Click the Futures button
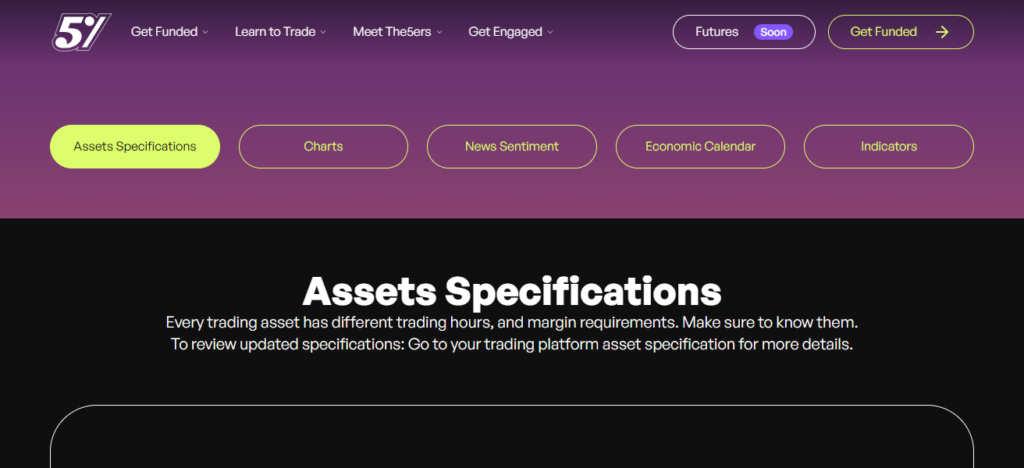 pyautogui.click(x=717, y=32)
